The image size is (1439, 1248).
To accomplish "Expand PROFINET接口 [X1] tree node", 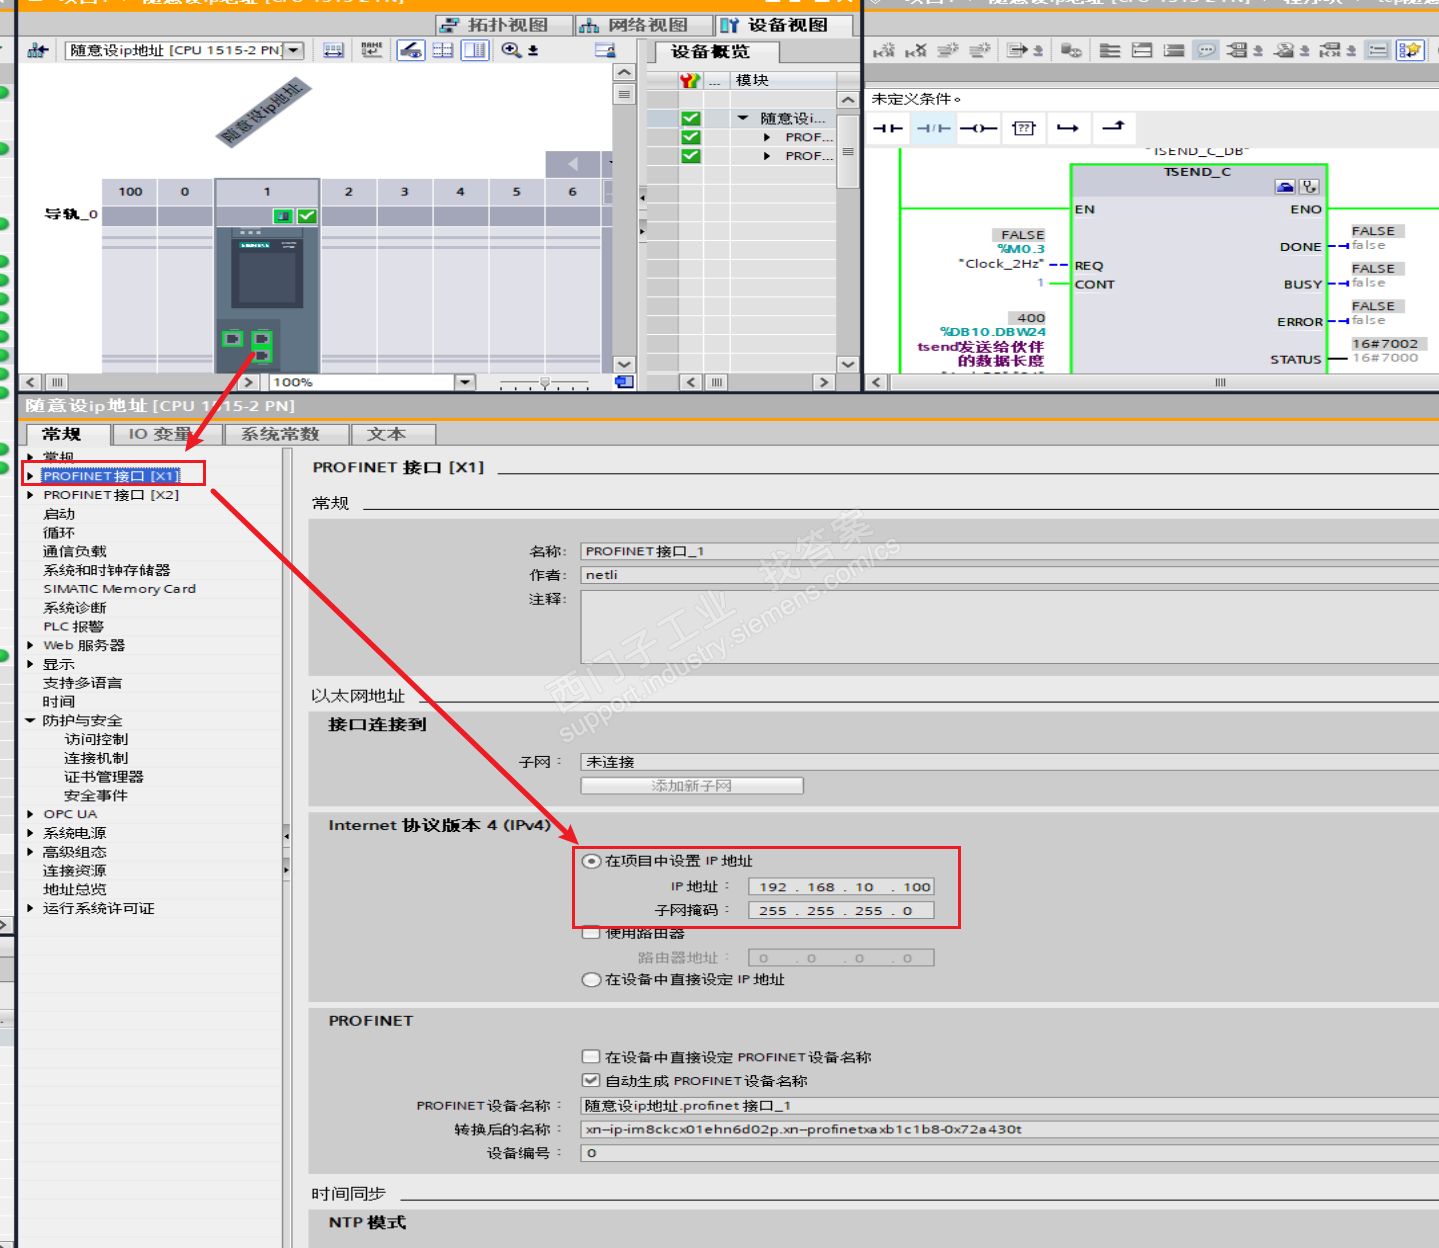I will (31, 476).
